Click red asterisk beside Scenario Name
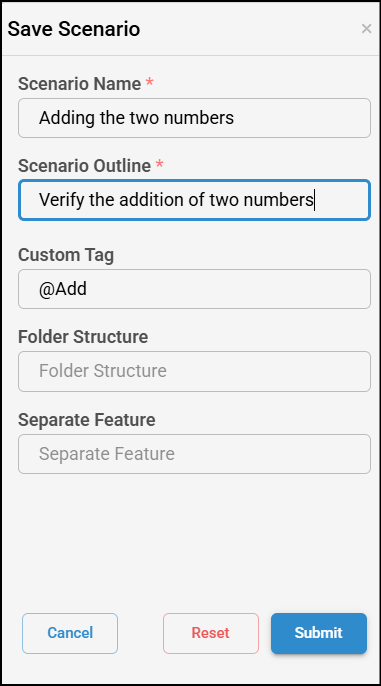 click(x=150, y=82)
